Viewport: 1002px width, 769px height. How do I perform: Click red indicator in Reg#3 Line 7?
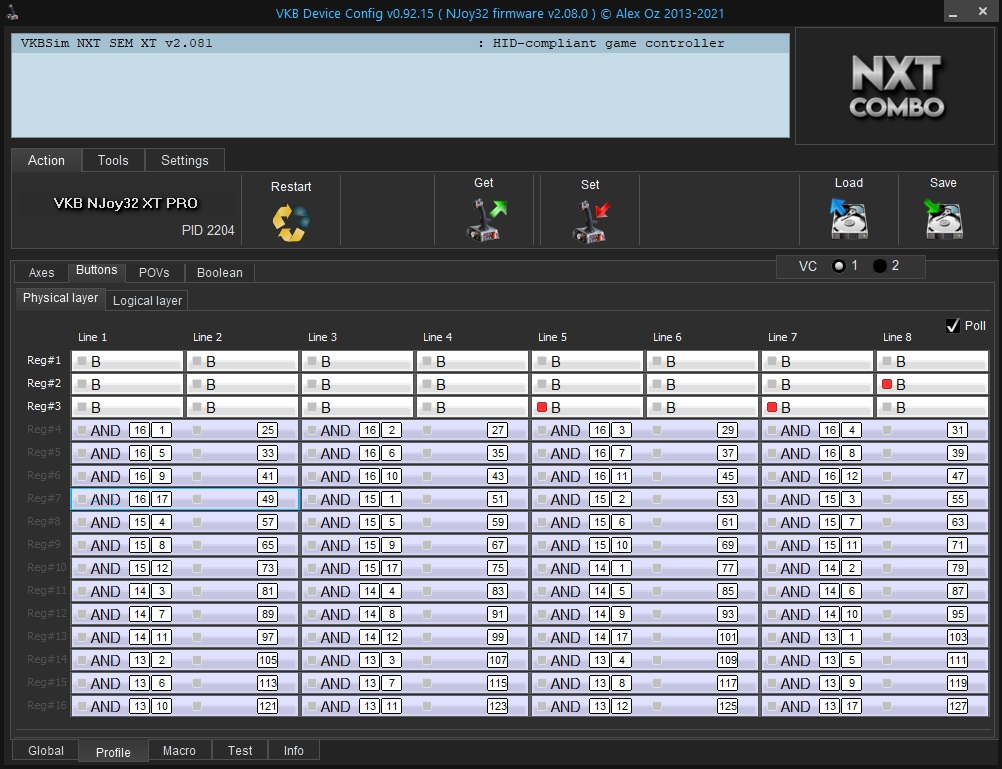tap(772, 407)
